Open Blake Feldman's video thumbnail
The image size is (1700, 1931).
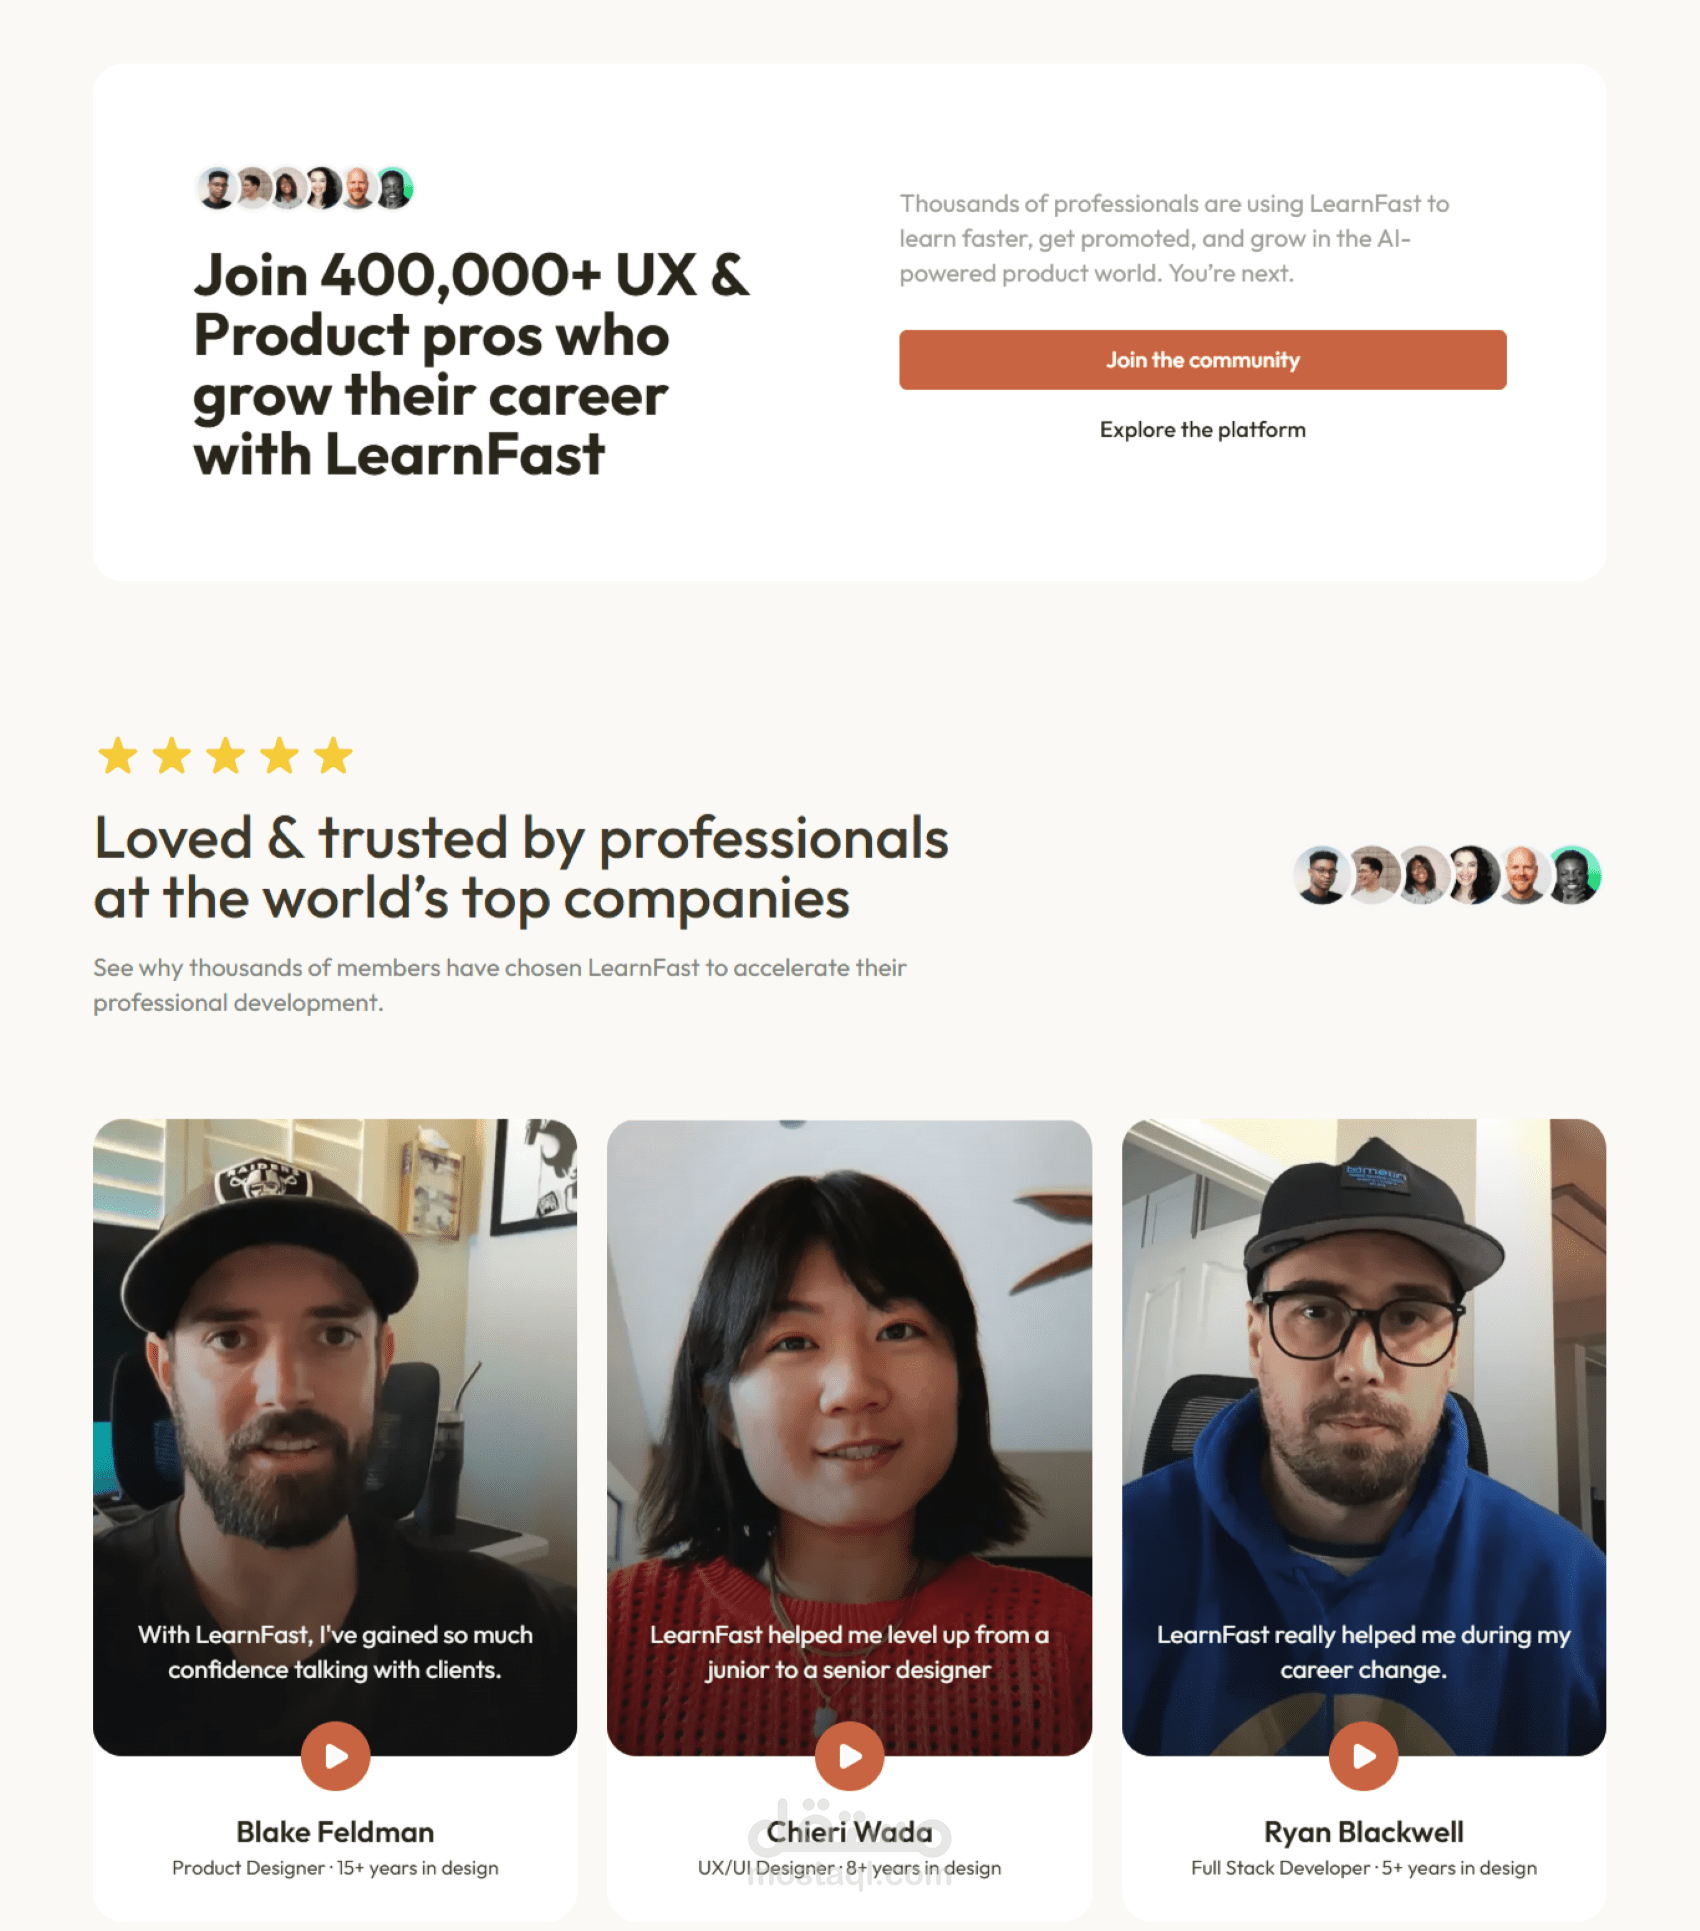(x=335, y=1437)
